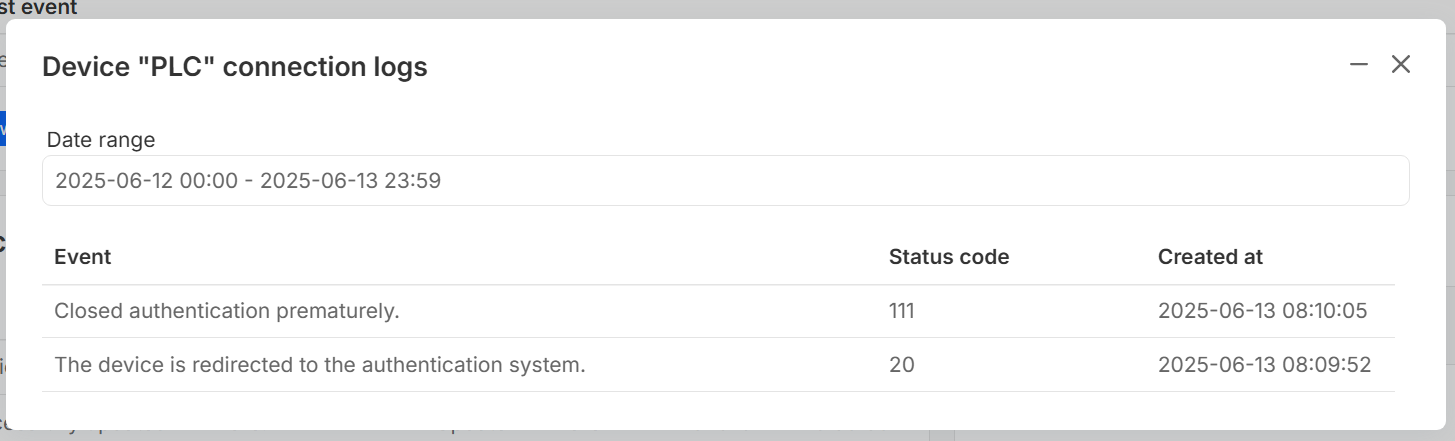This screenshot has width=1455, height=441.
Task: Select the Closed authentication prematurely event
Action: [227, 311]
